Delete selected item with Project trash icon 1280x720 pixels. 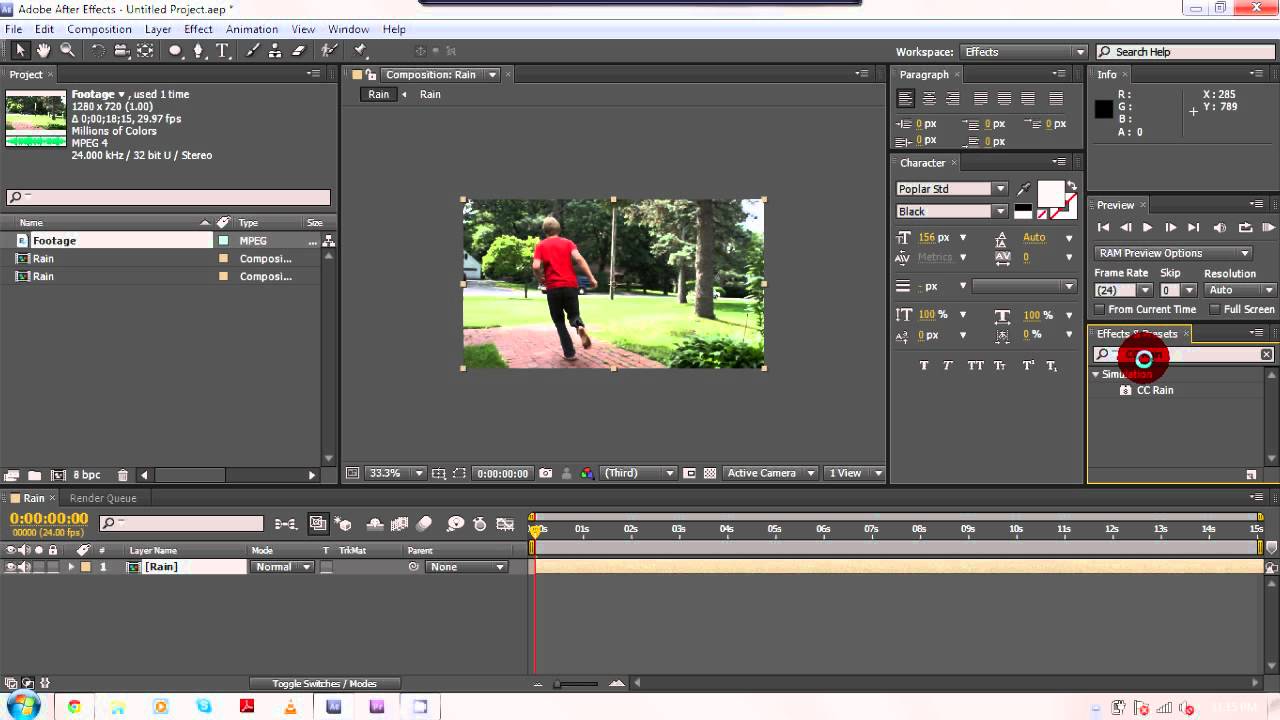pos(123,475)
